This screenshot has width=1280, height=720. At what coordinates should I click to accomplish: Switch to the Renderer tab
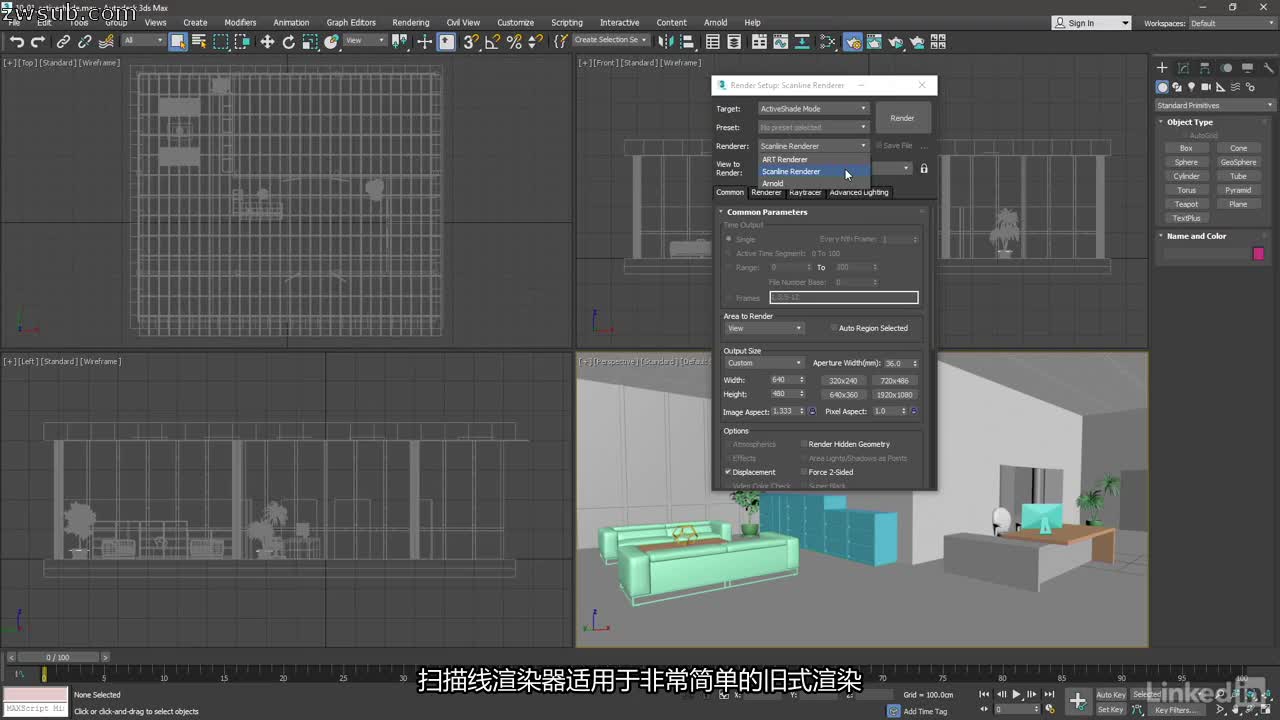766,192
